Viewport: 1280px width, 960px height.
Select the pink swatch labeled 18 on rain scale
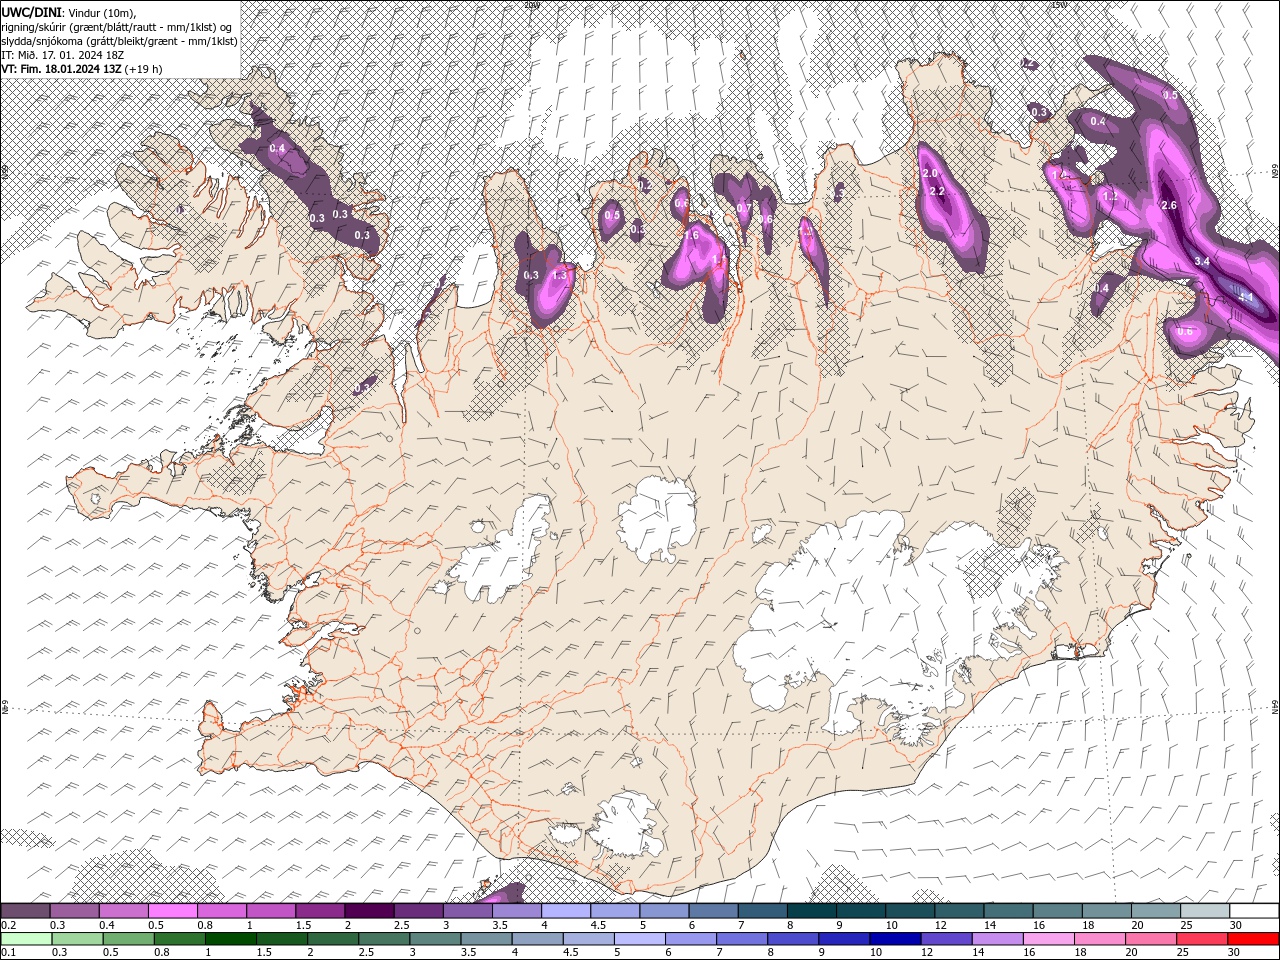click(x=1099, y=939)
